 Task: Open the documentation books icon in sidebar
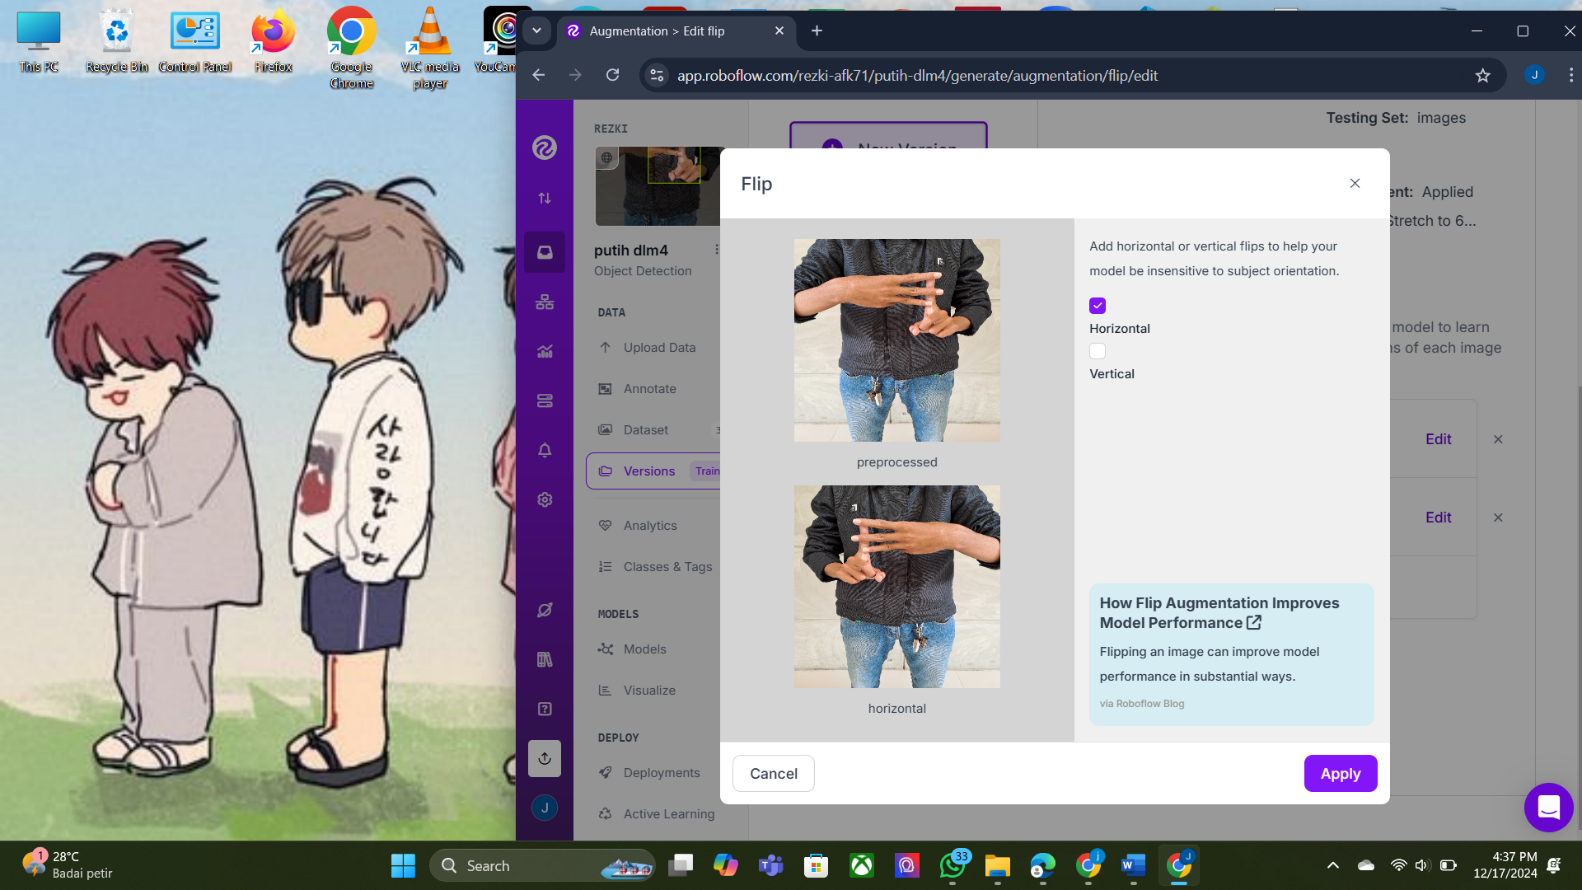(544, 659)
